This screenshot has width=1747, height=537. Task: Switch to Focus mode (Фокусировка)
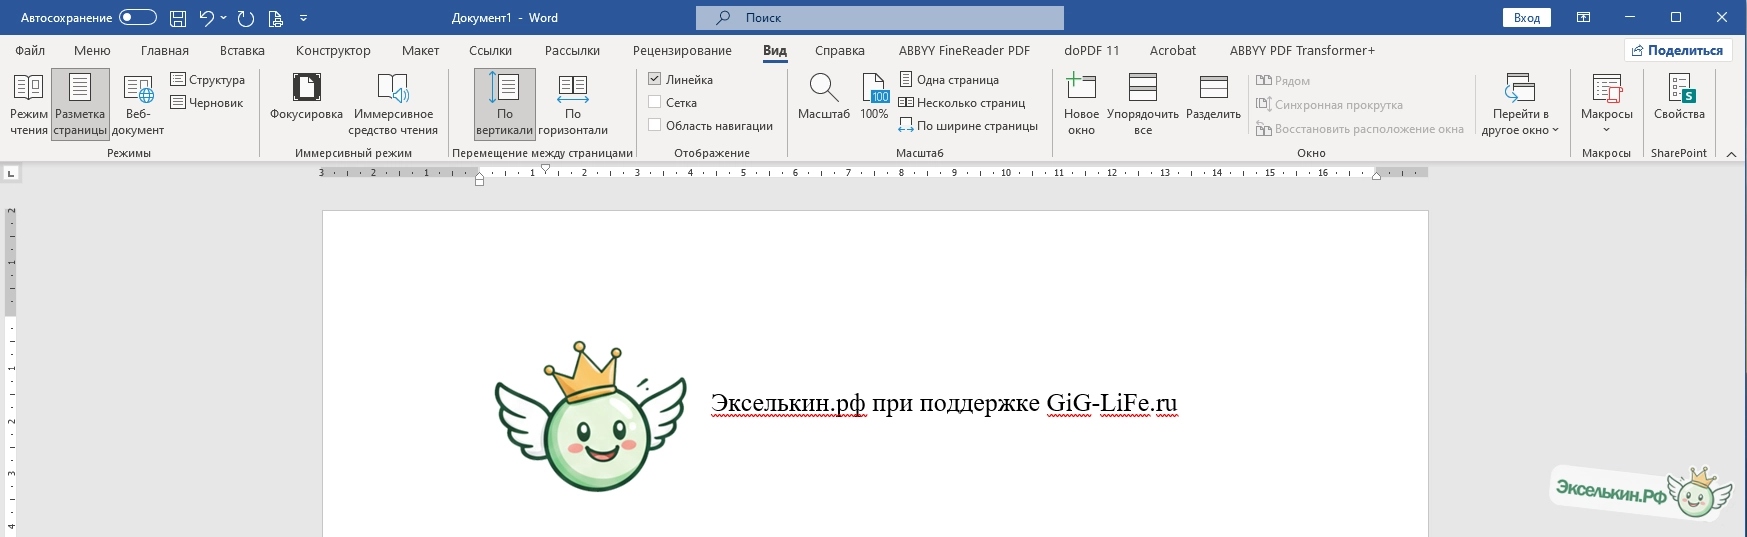[x=306, y=103]
